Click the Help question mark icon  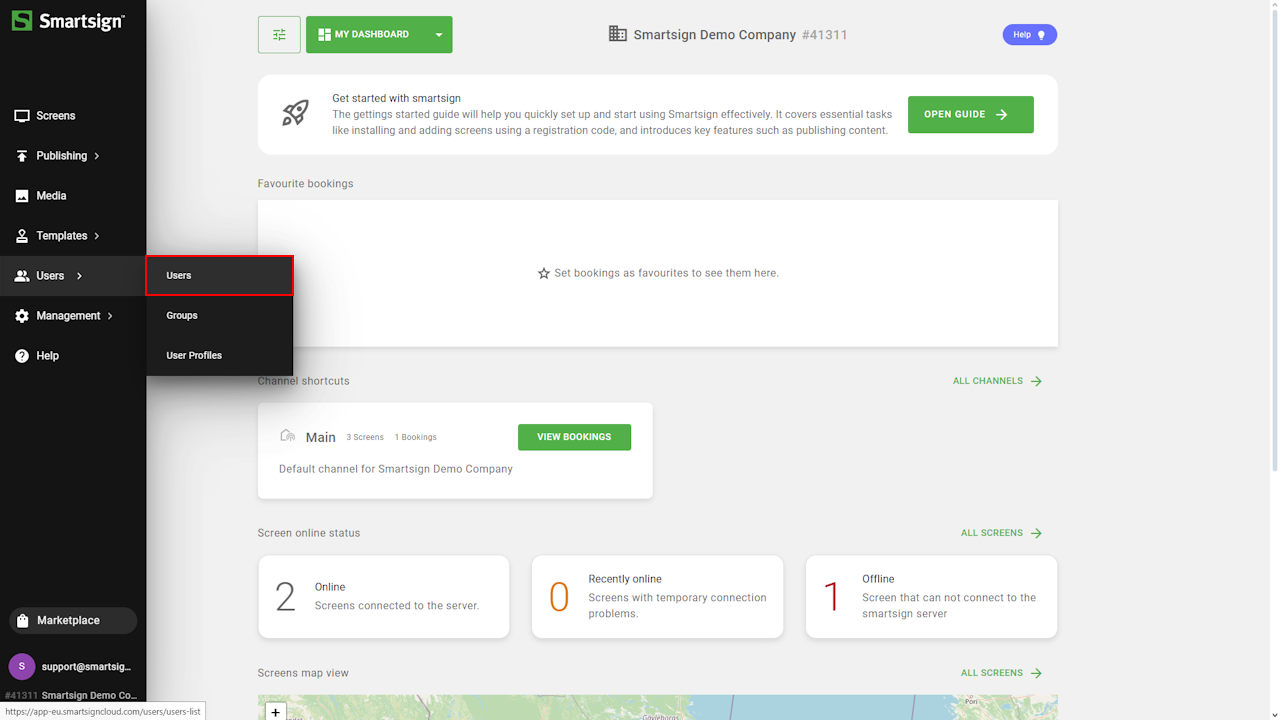(22, 356)
